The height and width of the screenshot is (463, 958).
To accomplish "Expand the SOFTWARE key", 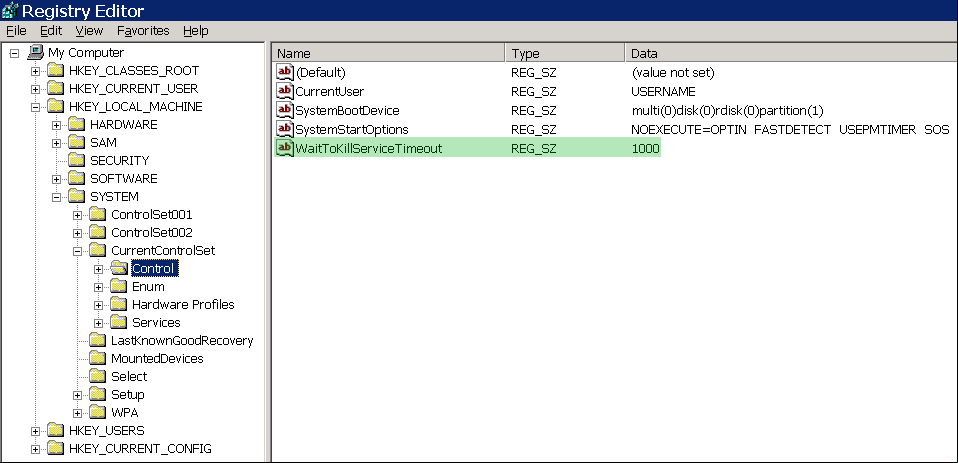I will [56, 179].
